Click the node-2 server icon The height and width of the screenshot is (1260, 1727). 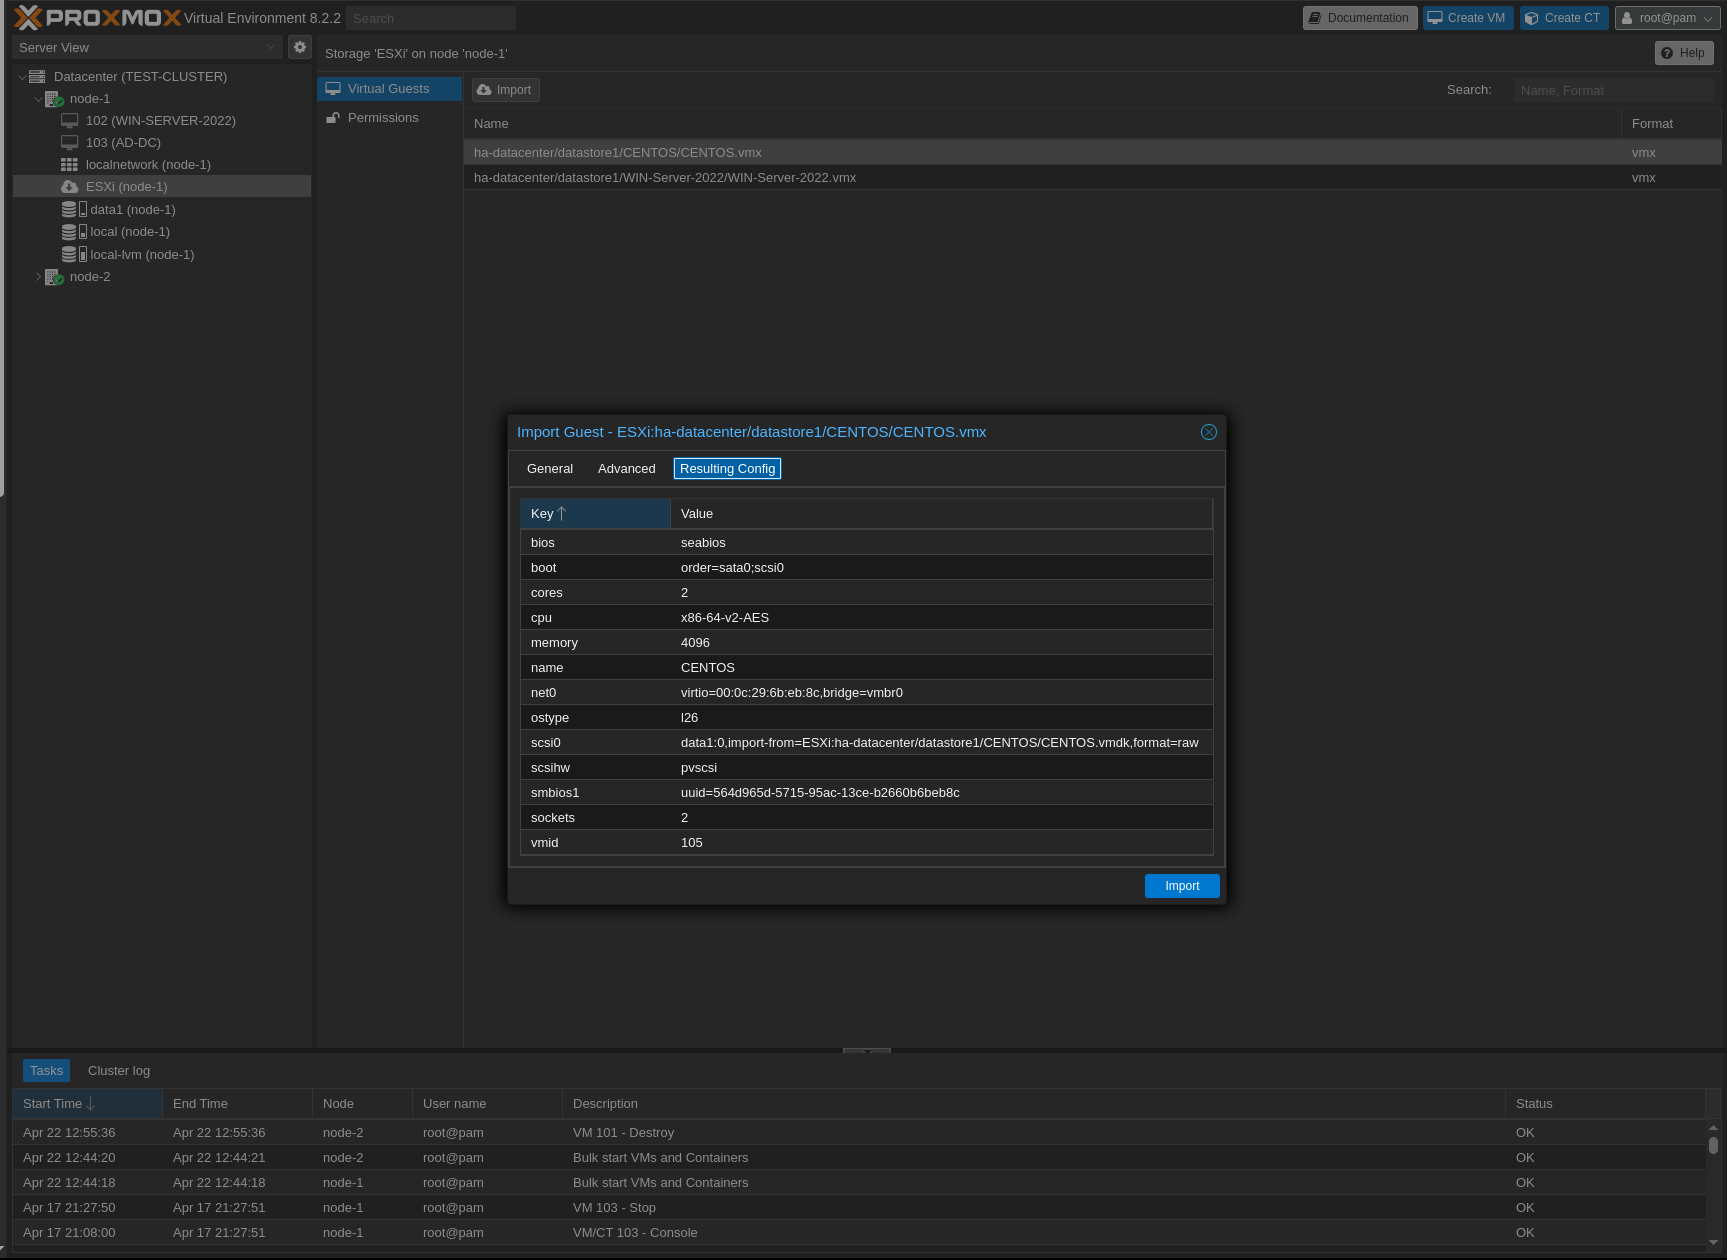point(54,277)
